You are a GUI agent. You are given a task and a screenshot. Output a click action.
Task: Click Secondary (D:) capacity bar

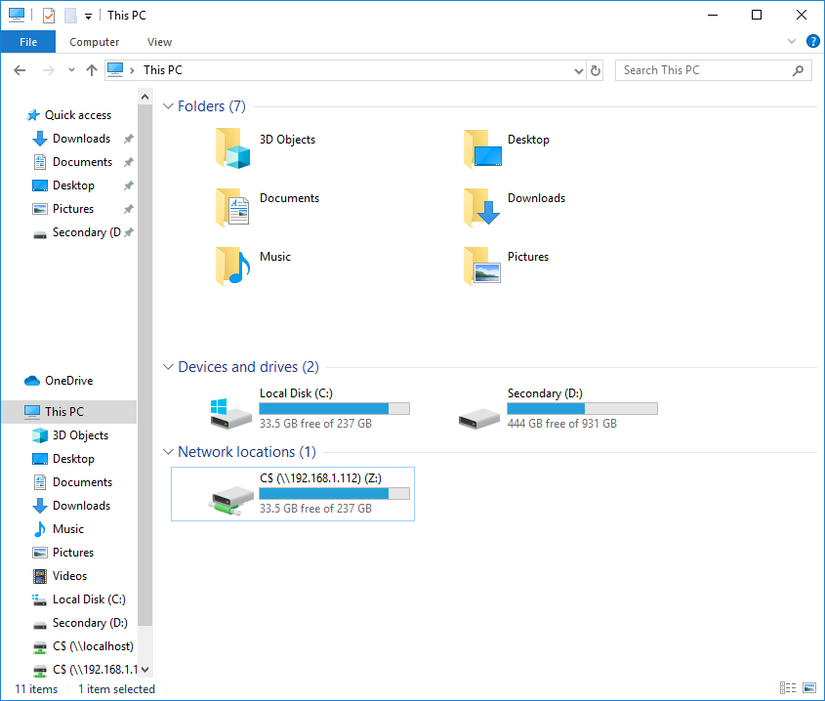click(x=582, y=408)
